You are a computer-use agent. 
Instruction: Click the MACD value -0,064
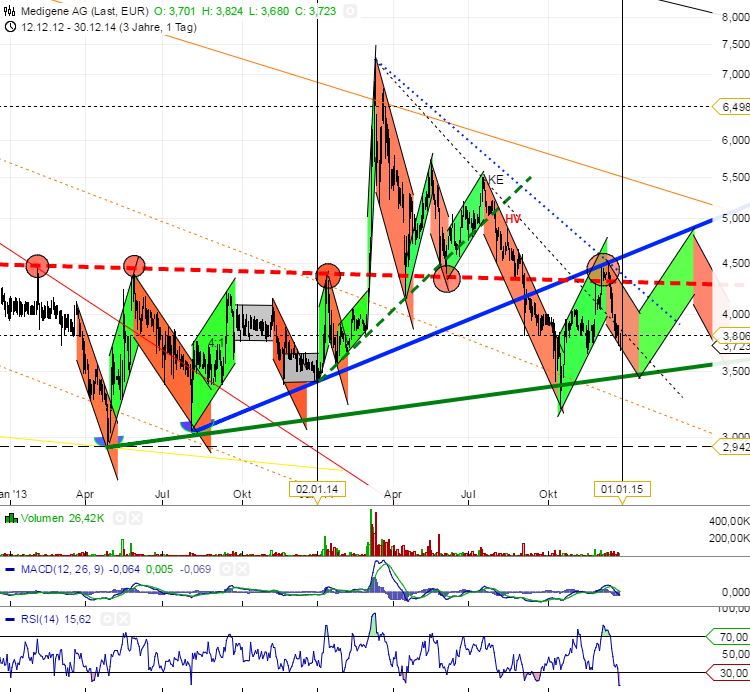[x=124, y=569]
